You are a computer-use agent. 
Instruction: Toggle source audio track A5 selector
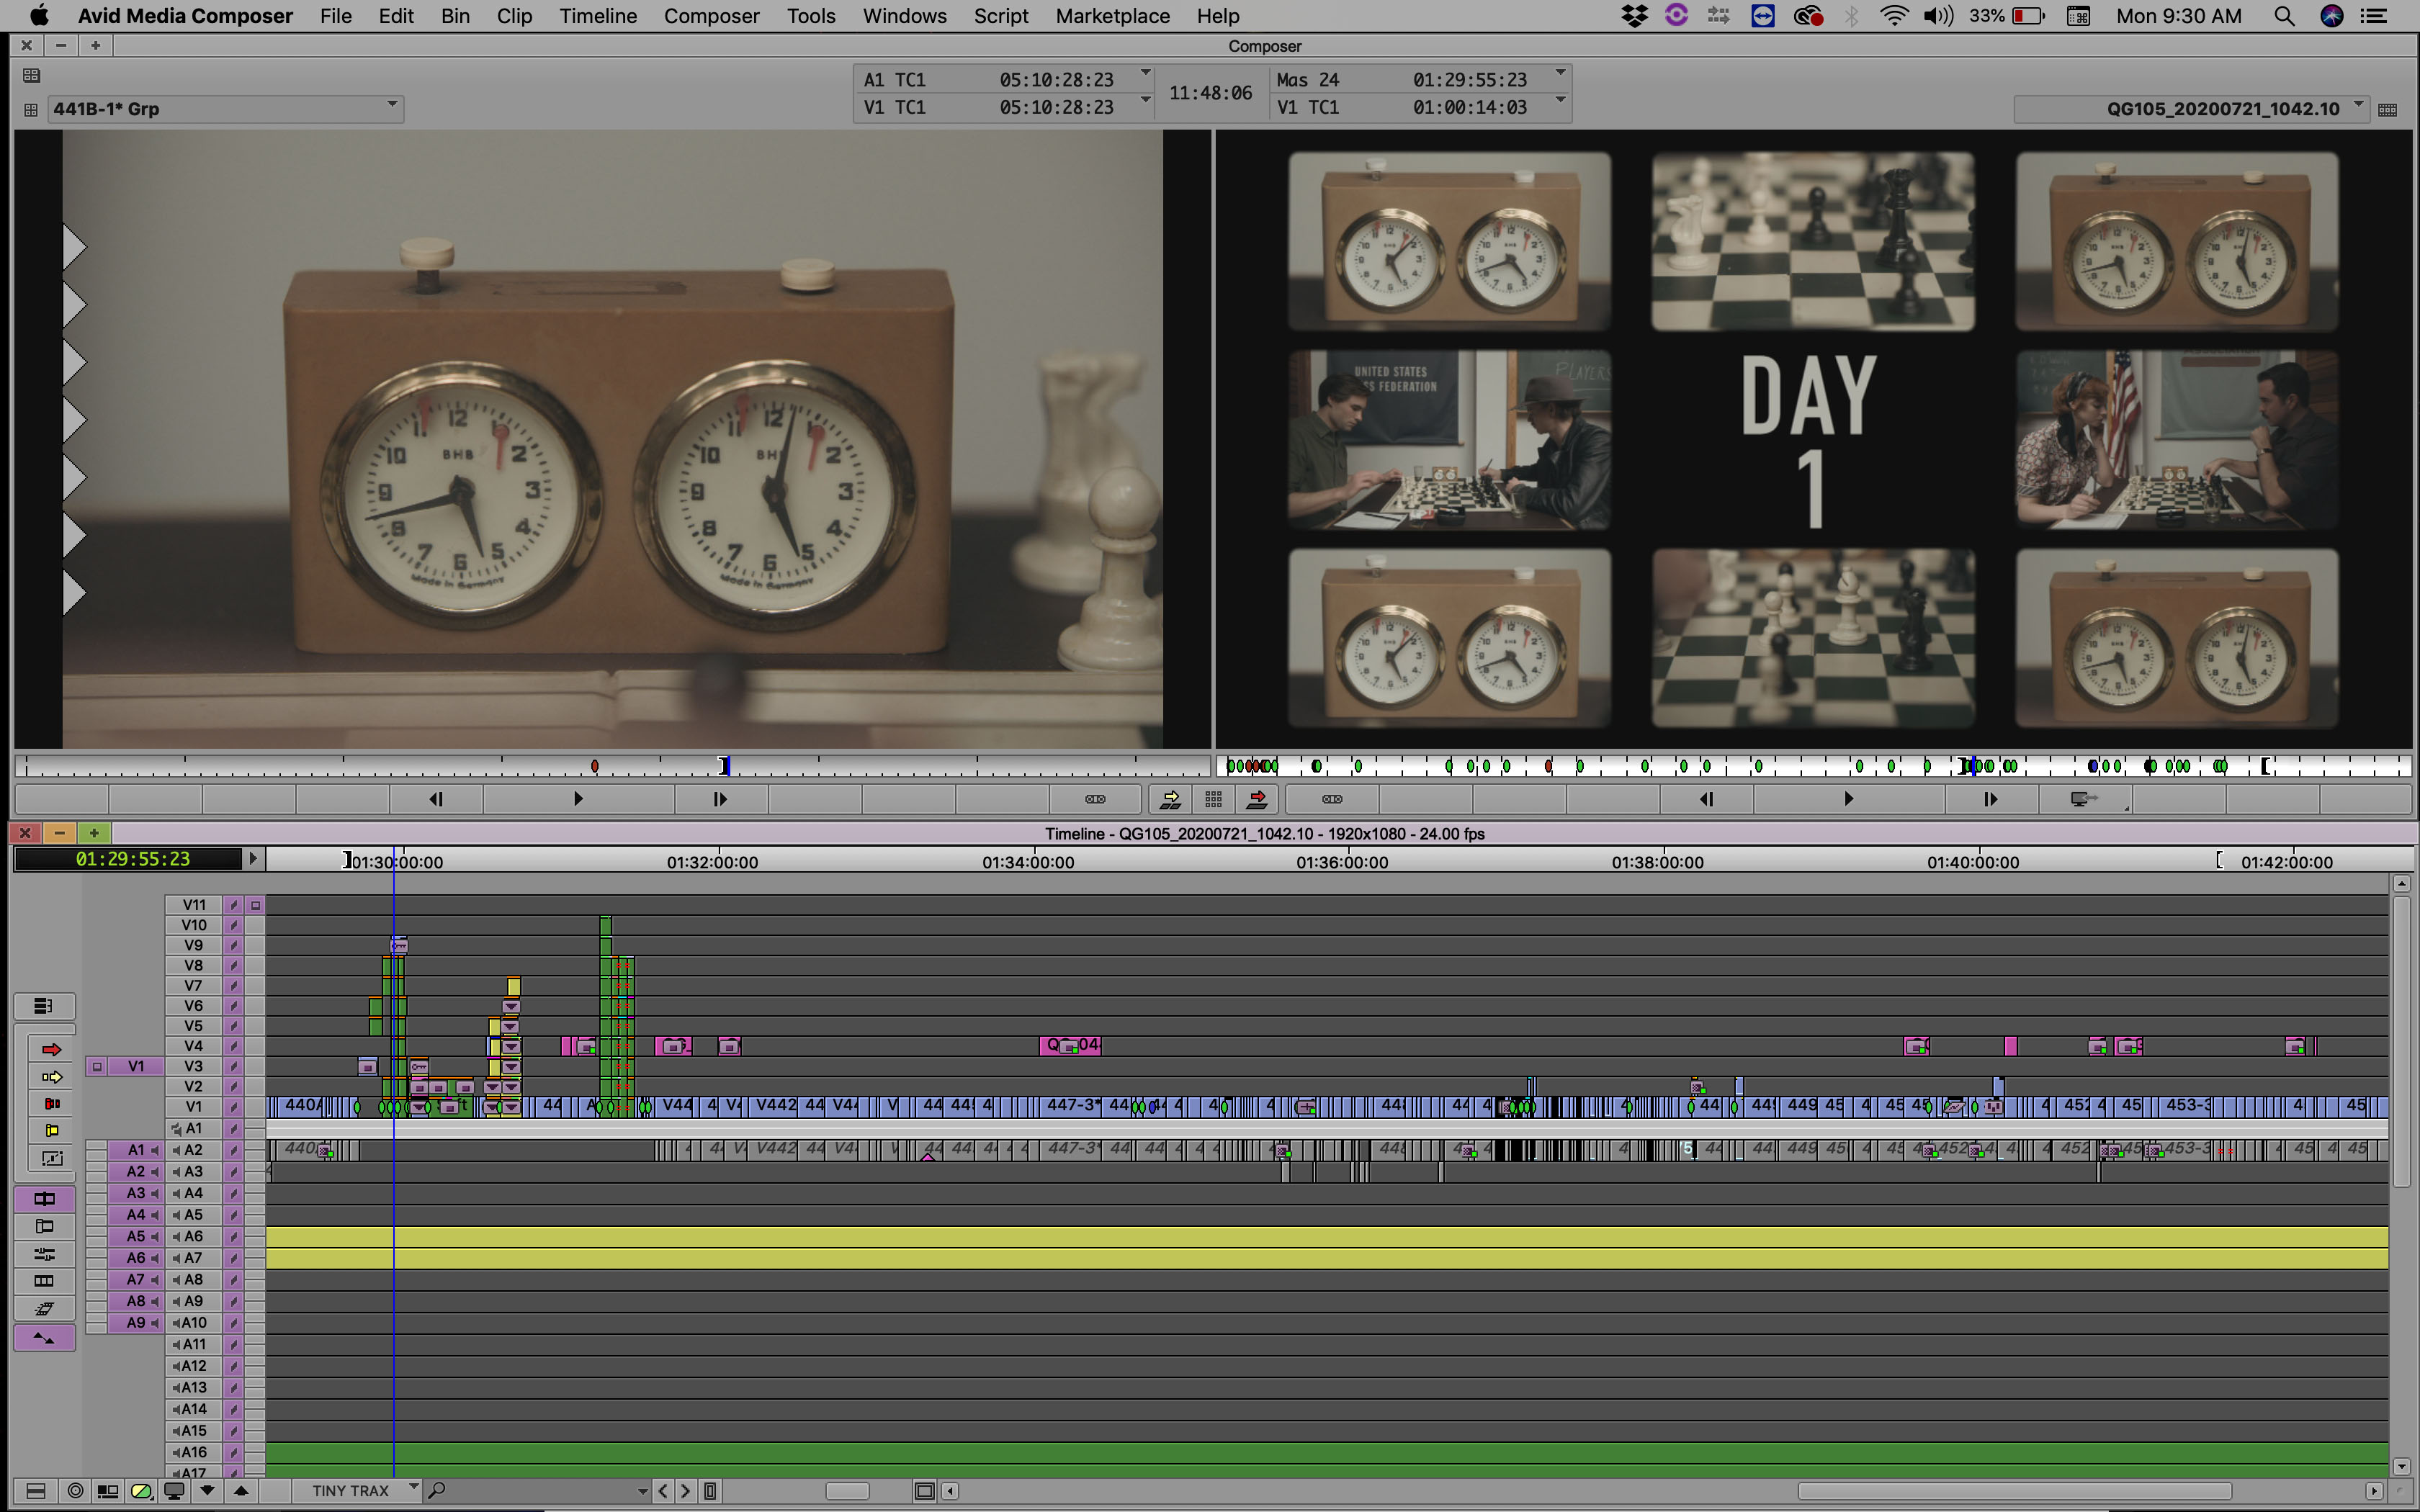(x=135, y=1237)
